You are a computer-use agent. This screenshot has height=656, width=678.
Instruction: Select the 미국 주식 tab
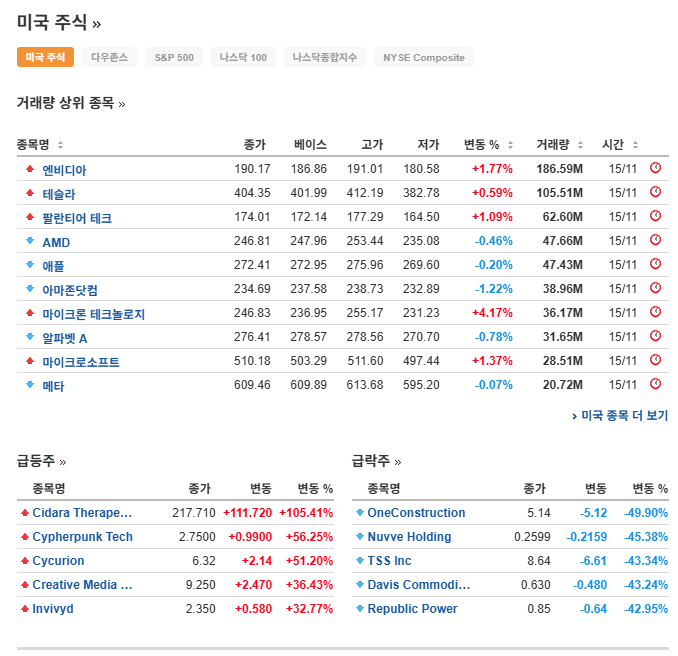pyautogui.click(x=45, y=57)
